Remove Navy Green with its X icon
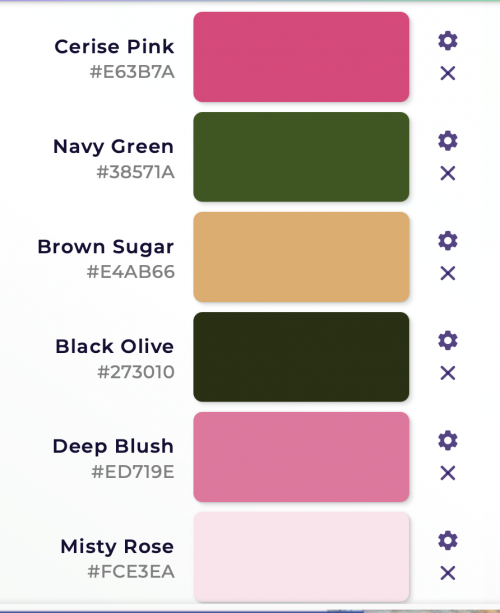This screenshot has width=500, height=613. click(448, 173)
